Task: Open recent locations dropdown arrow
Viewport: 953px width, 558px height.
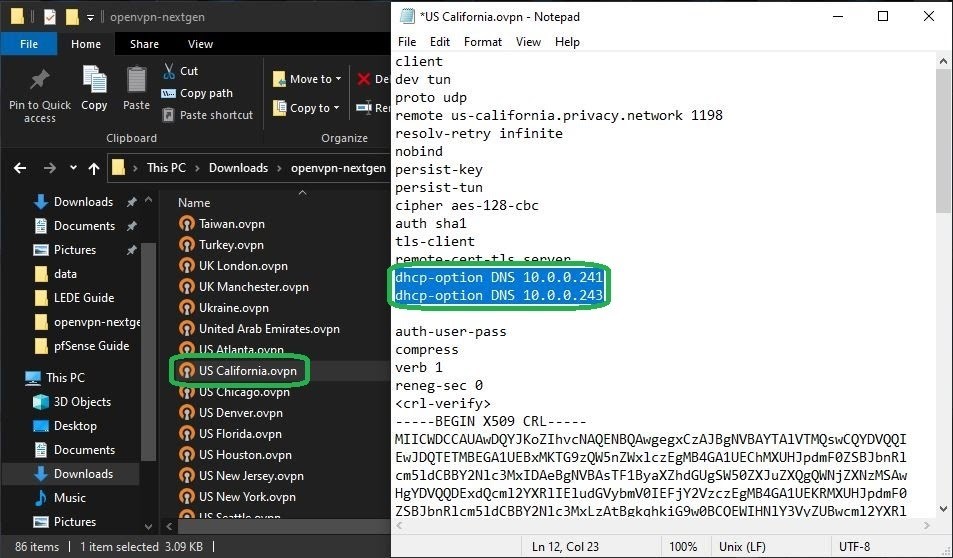Action: (x=71, y=168)
